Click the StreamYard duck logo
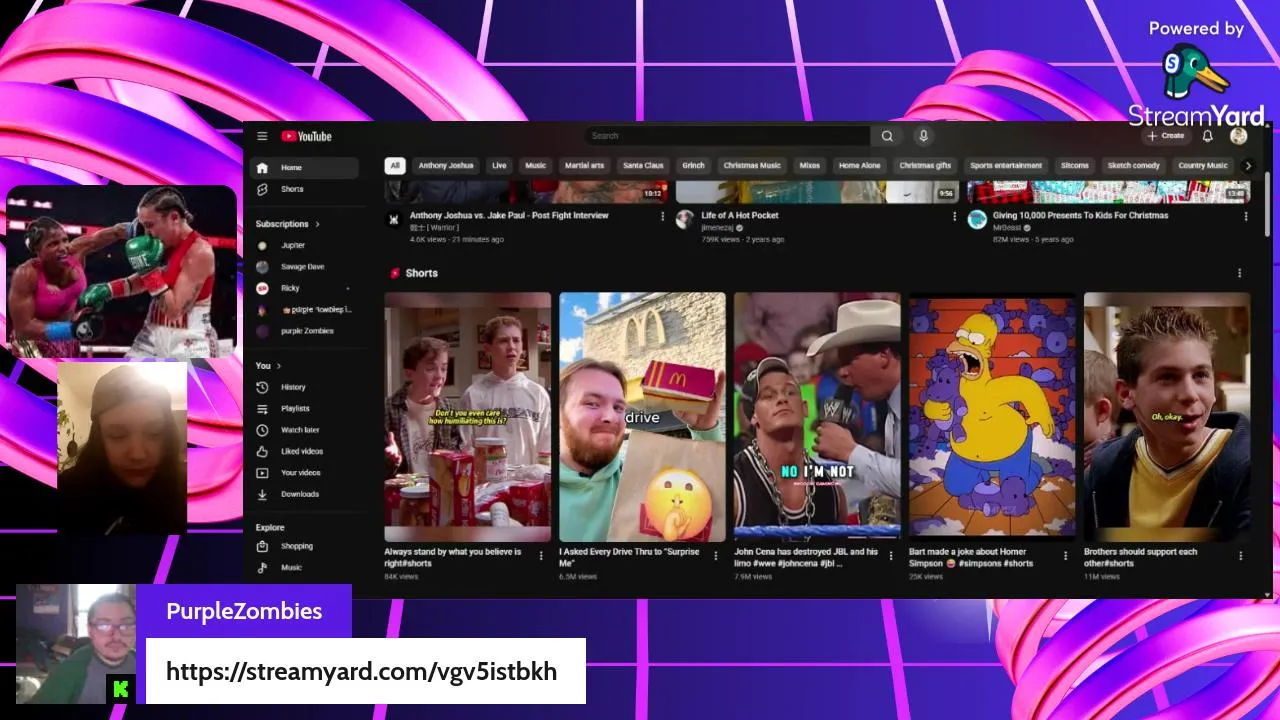Screen dimensions: 1280x720 tap(1194, 72)
